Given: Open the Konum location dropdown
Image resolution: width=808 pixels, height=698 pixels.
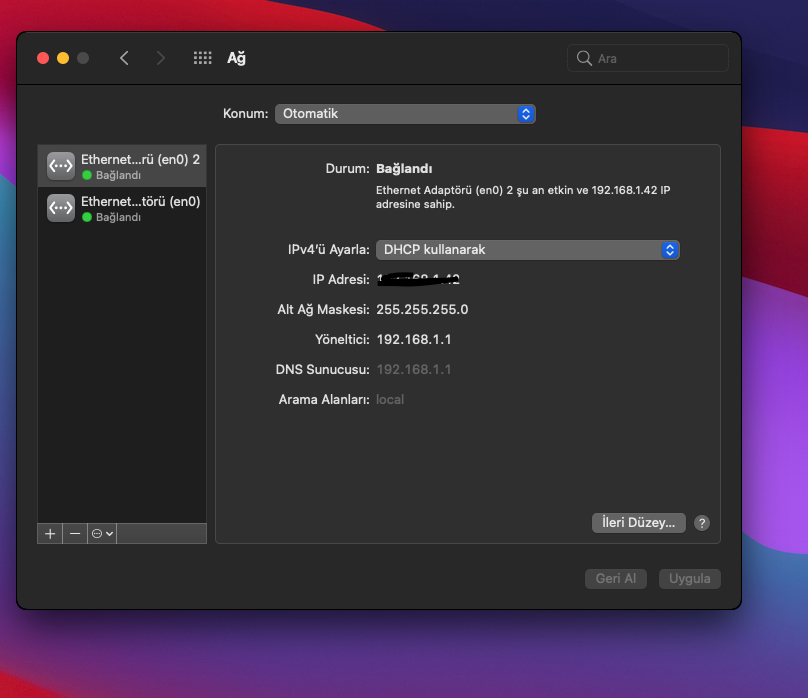Looking at the screenshot, I should [405, 114].
